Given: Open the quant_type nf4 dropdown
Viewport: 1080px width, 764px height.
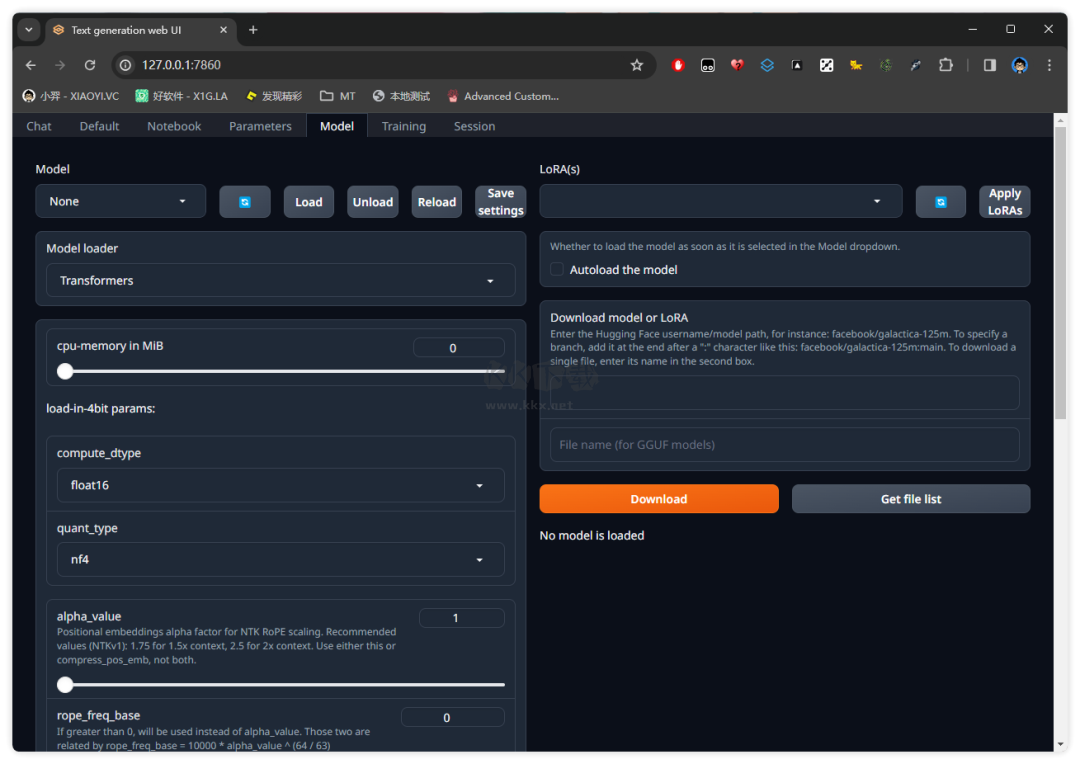Looking at the screenshot, I should pos(280,560).
